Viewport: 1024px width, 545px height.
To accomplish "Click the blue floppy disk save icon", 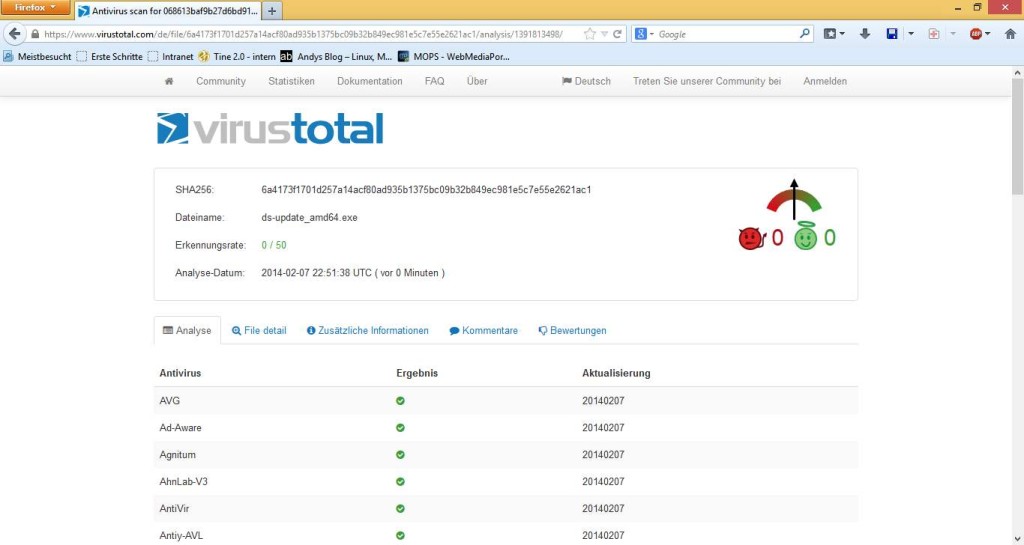I will 892,34.
